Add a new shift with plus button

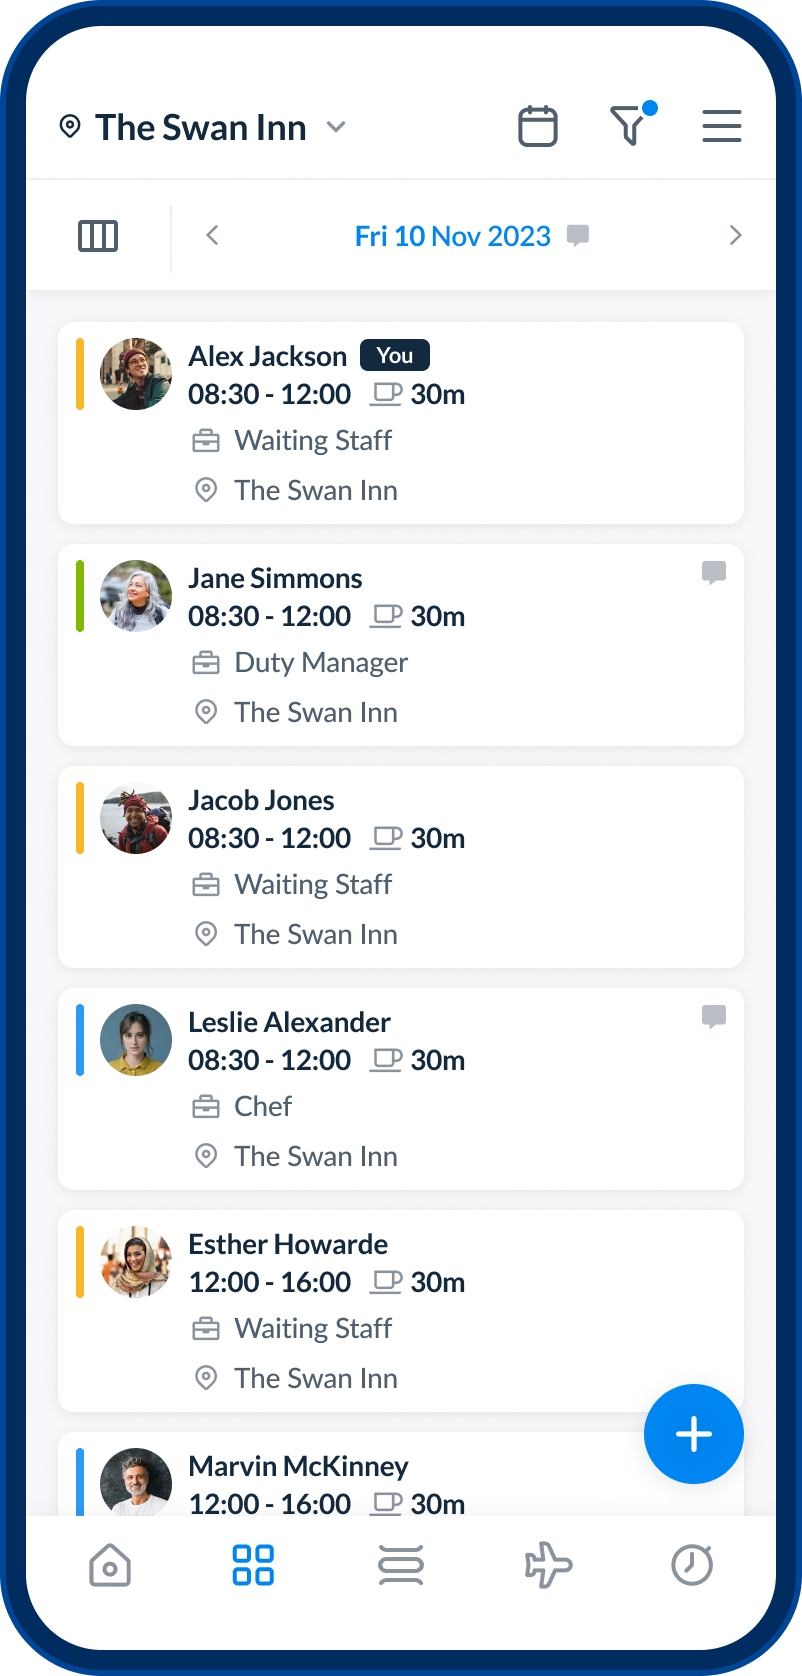[x=693, y=1434]
